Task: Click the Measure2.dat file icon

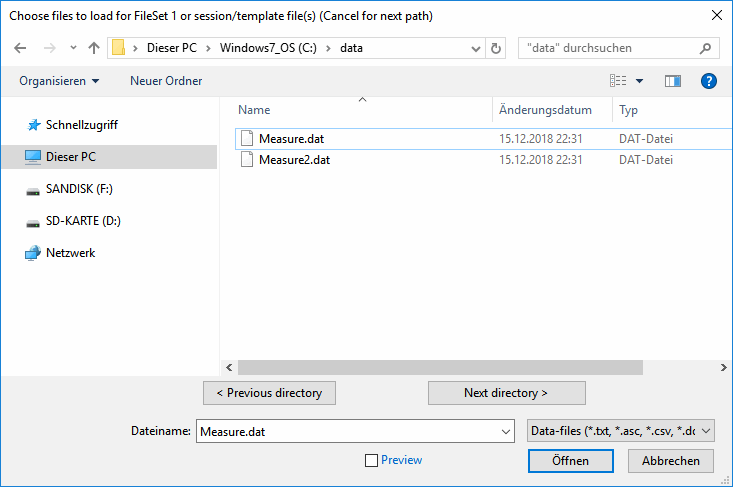Action: (x=248, y=160)
